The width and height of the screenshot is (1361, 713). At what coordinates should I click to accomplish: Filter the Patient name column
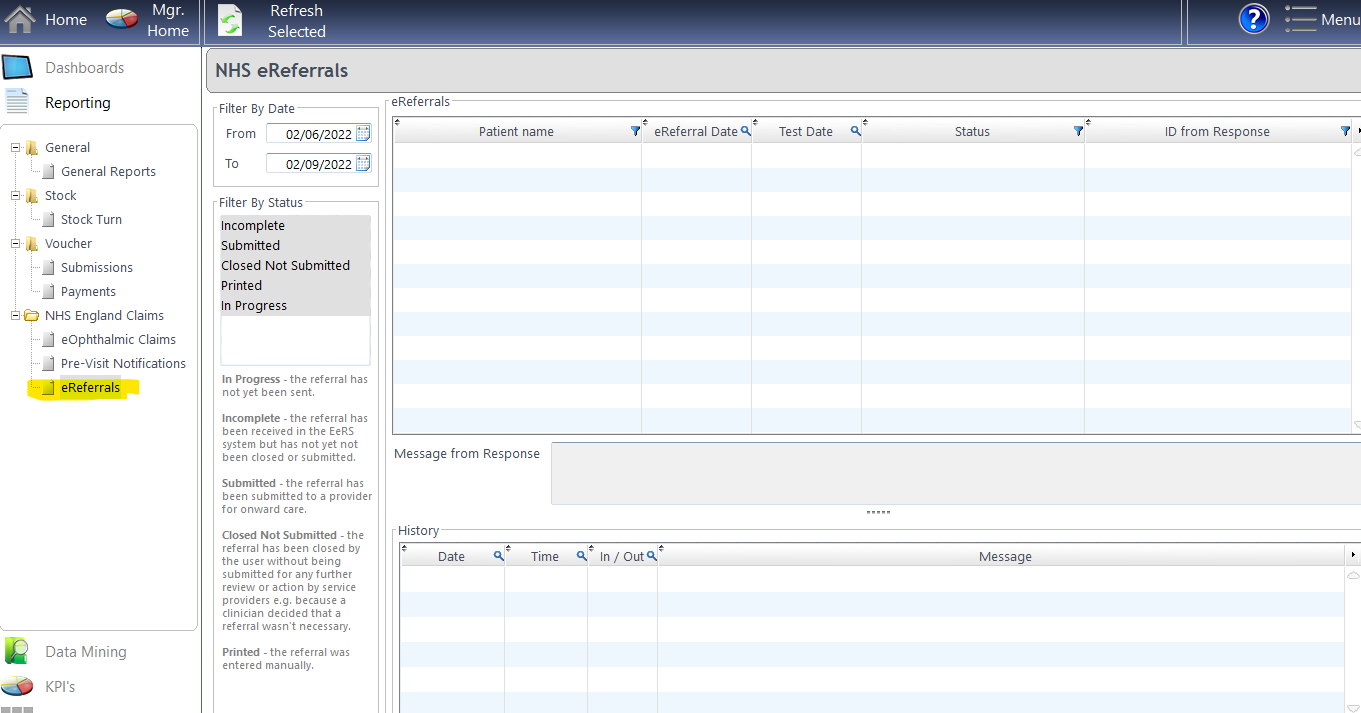tap(635, 131)
